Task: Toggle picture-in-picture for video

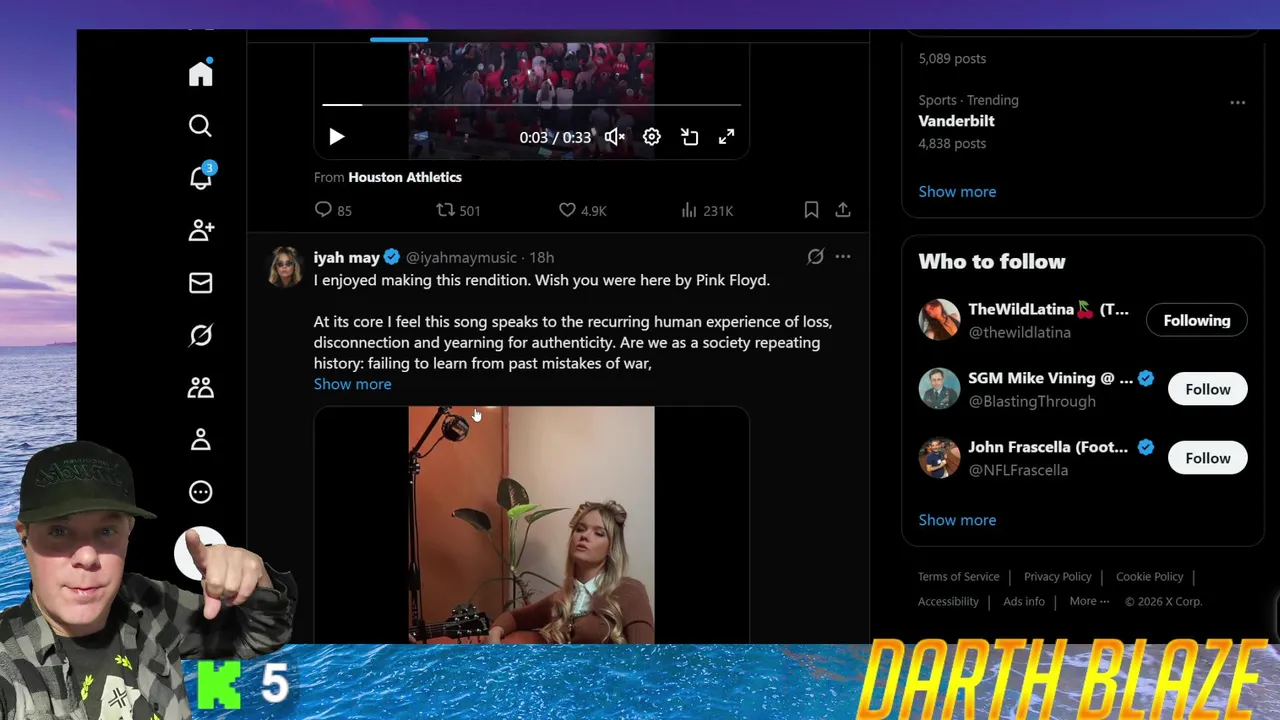Action: coord(690,137)
